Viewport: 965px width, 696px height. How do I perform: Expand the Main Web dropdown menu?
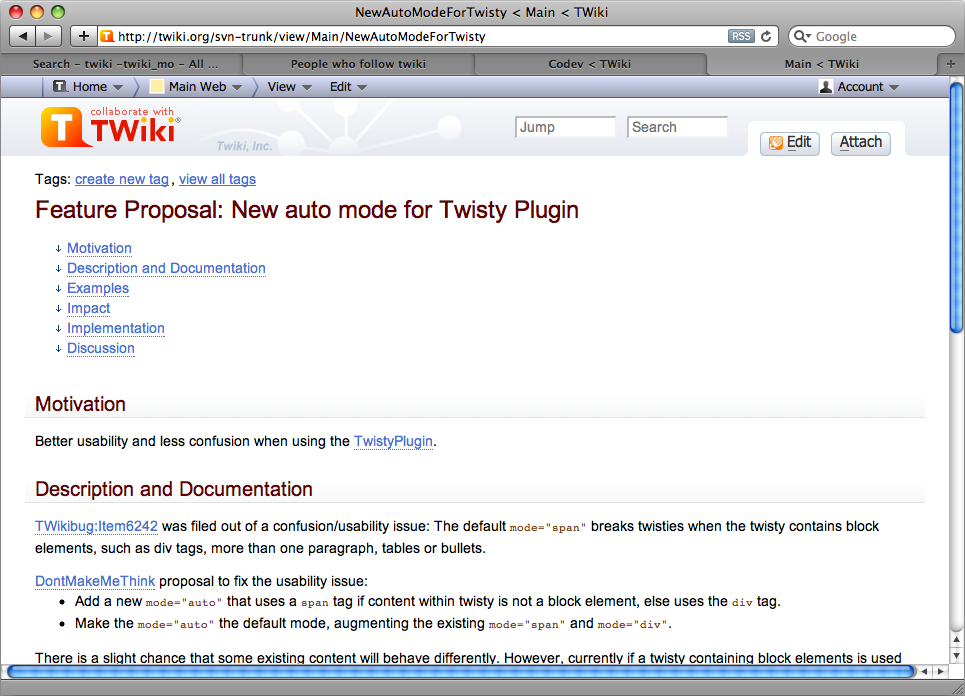(x=237, y=87)
